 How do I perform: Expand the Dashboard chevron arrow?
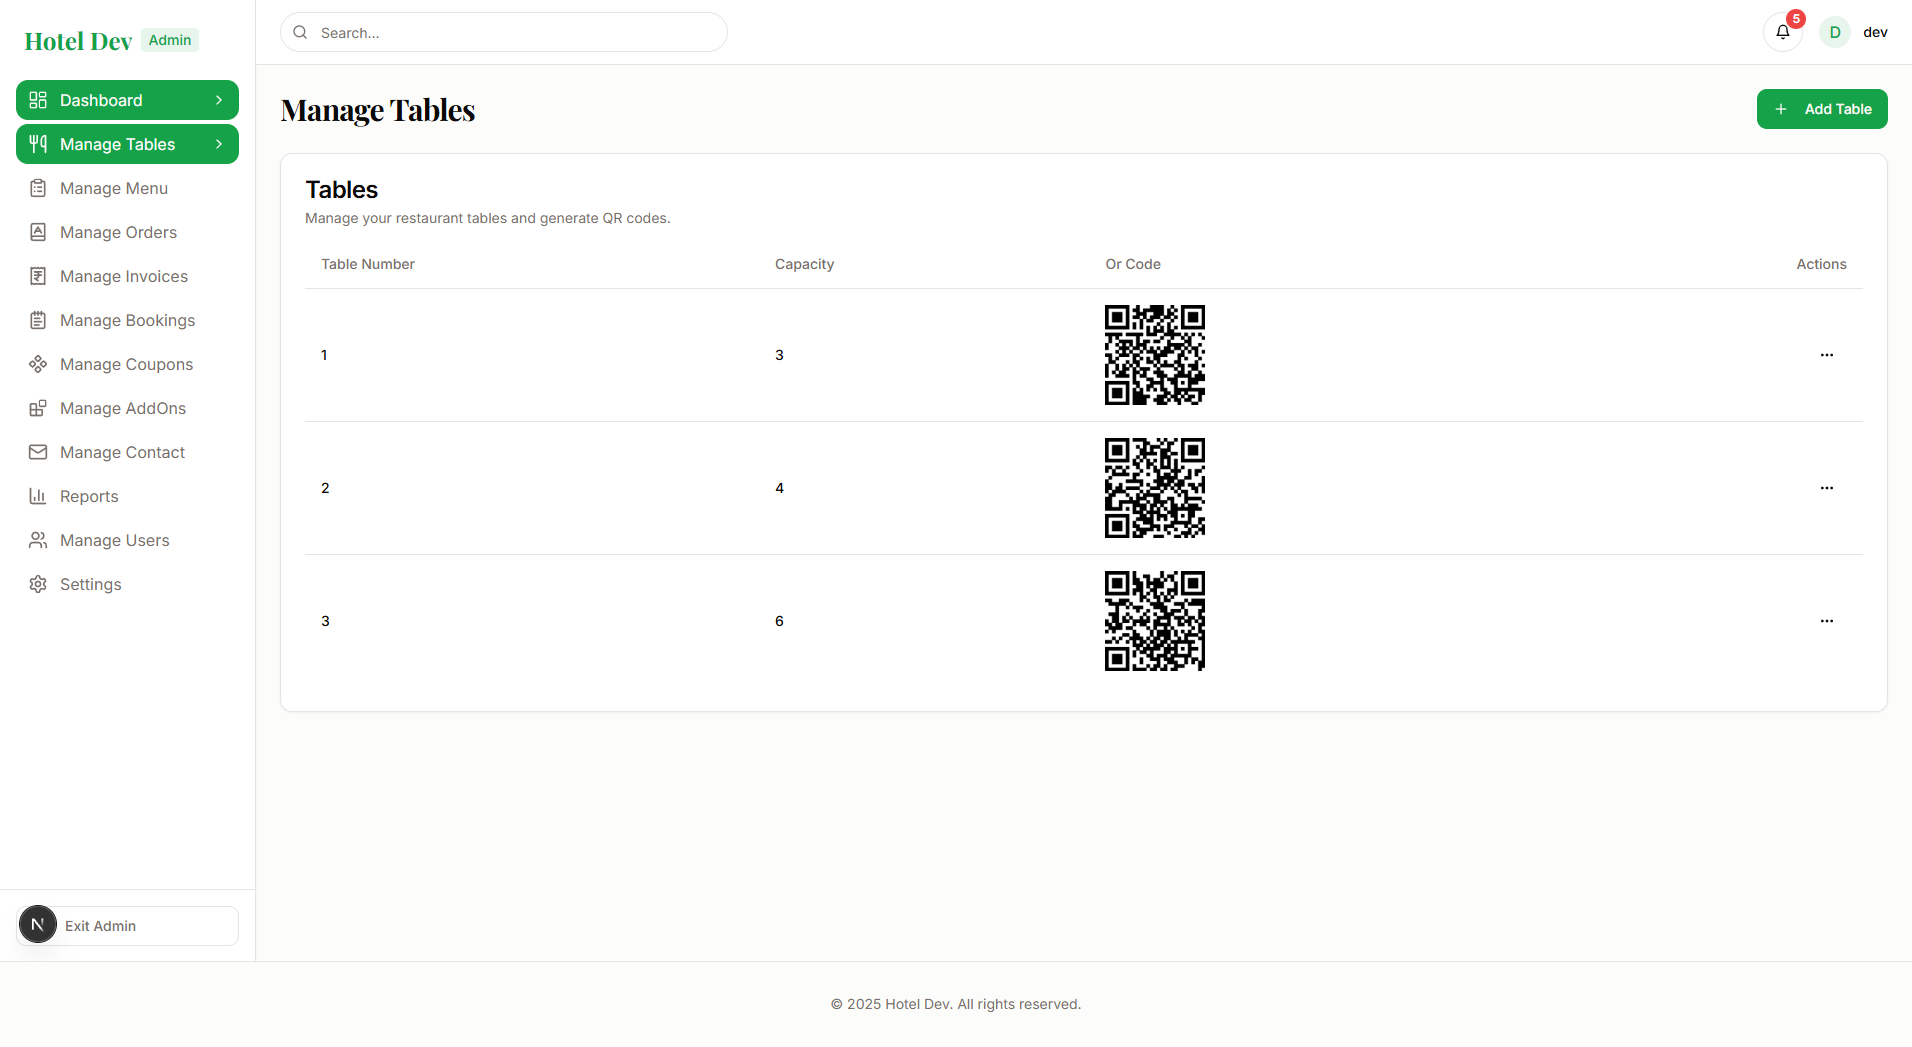219,100
